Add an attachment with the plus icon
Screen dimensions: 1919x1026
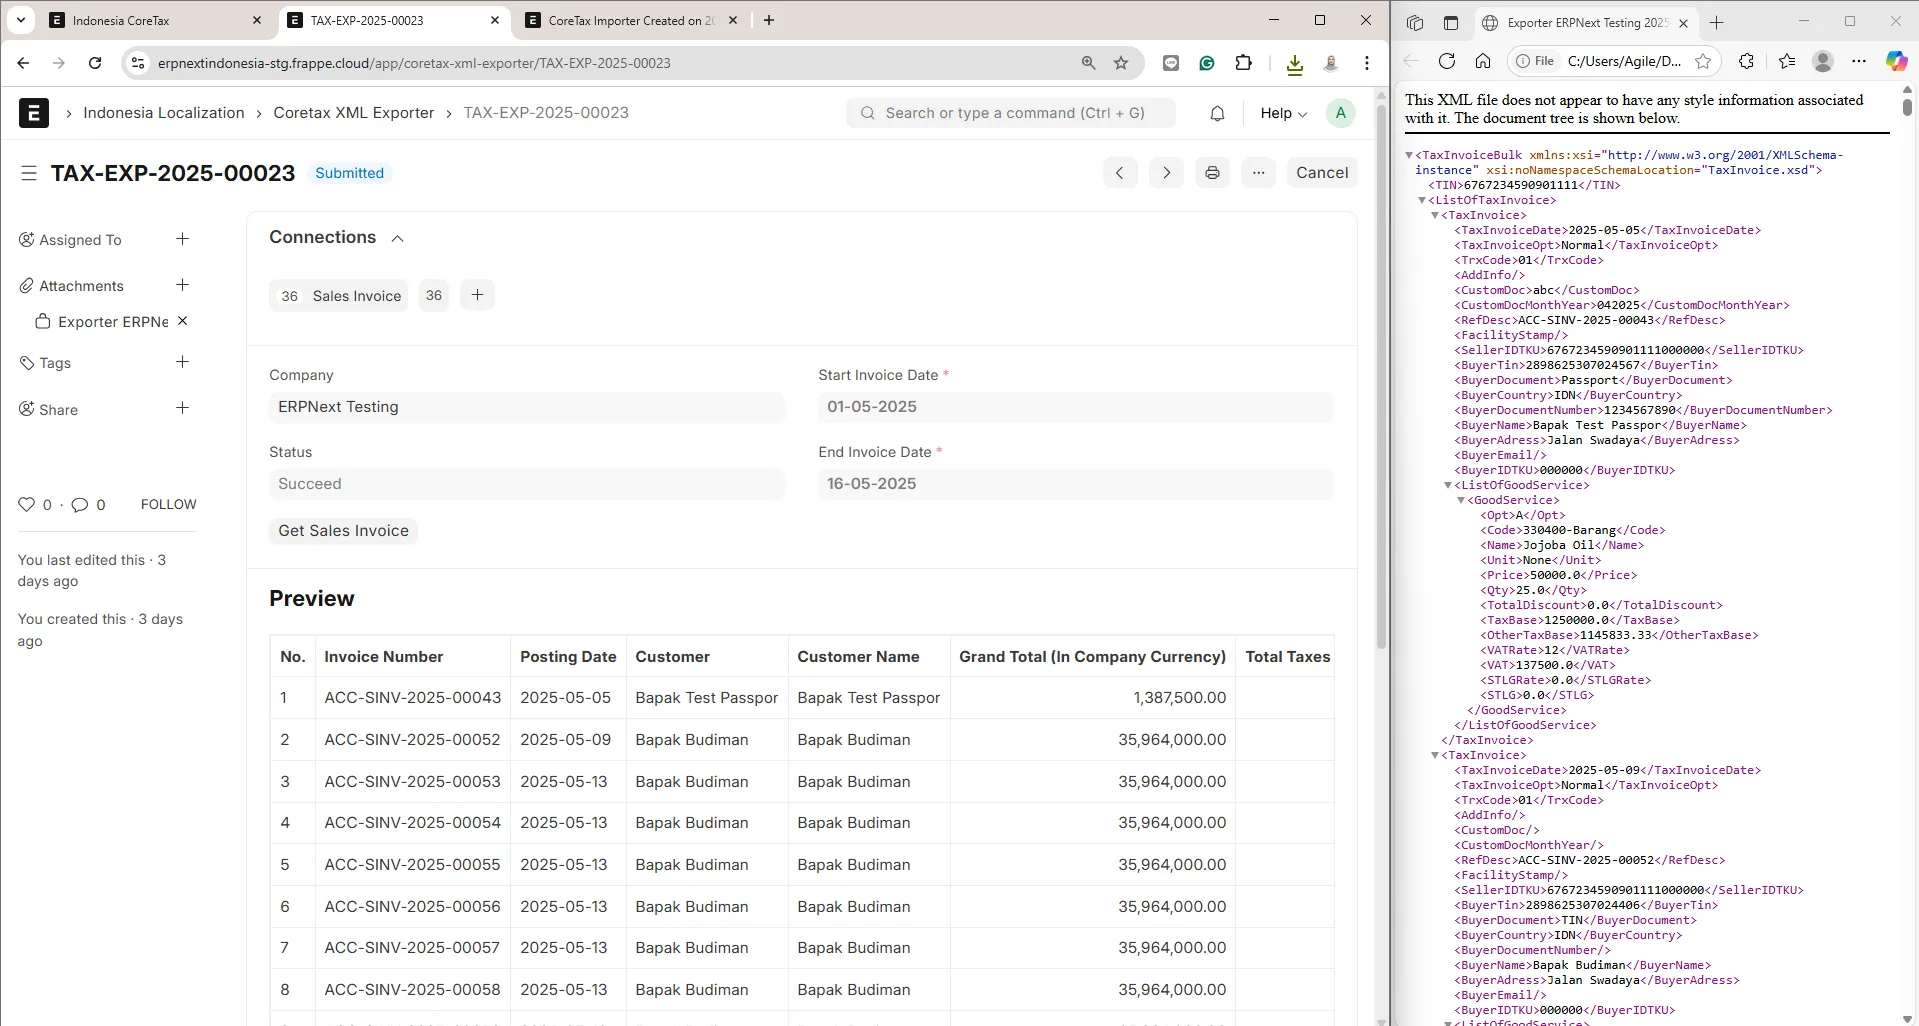pos(182,285)
